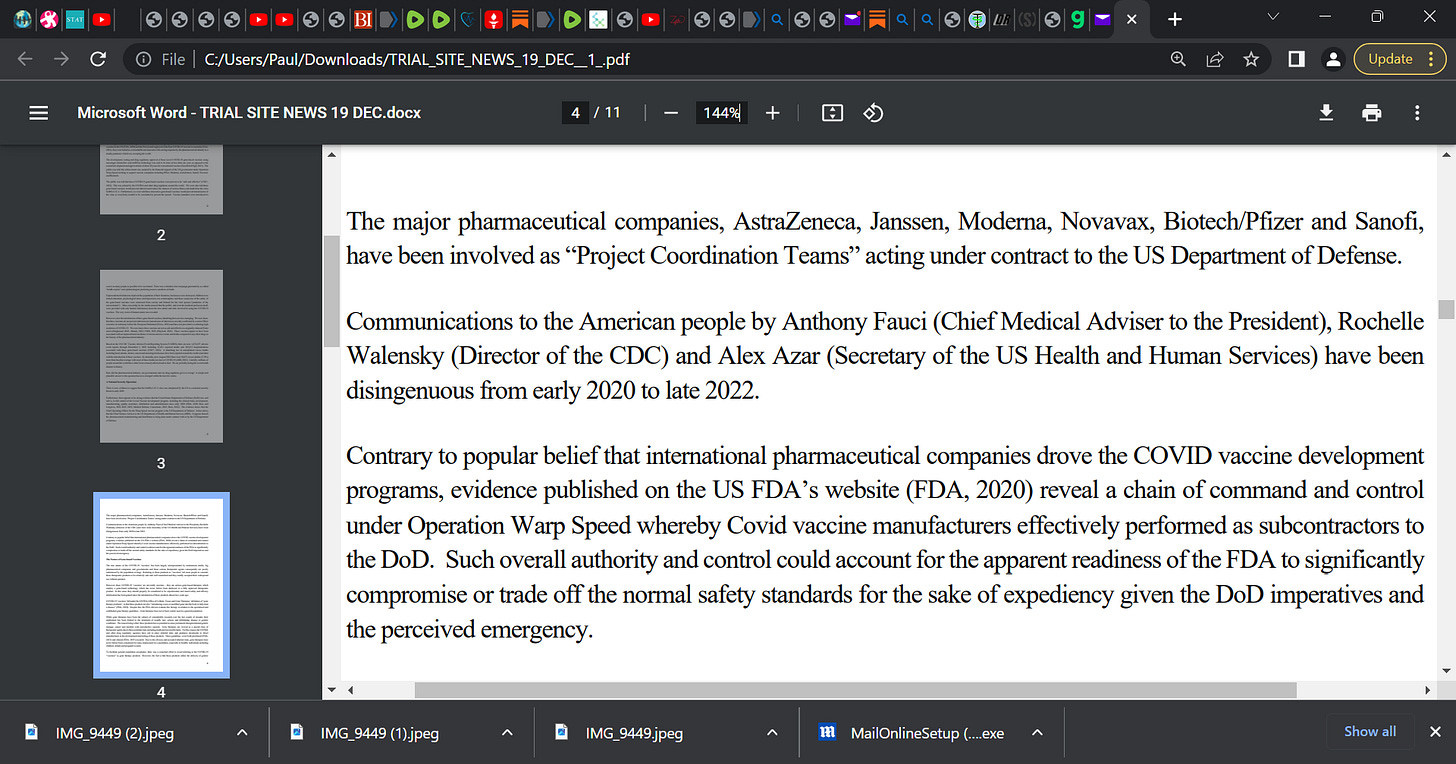Bookmark this tab with the star icon
This screenshot has height=764, width=1456.
click(1251, 59)
